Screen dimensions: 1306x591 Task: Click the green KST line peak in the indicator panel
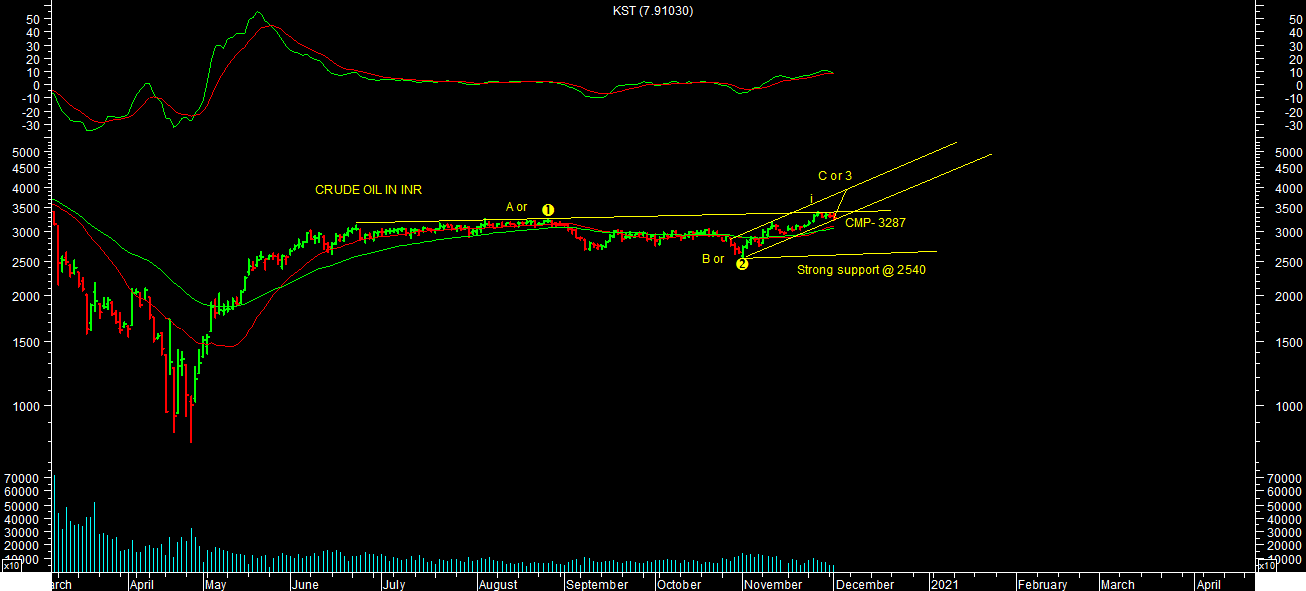pos(257,13)
